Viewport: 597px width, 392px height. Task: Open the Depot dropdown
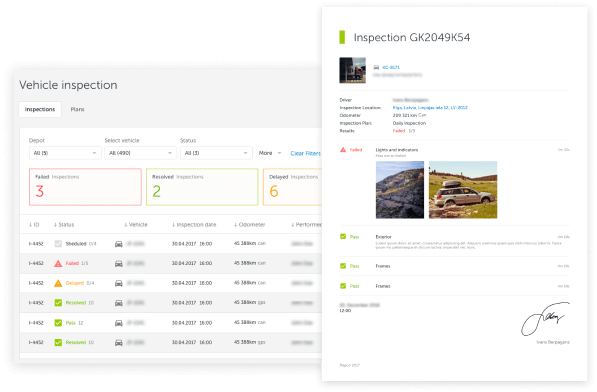[65, 153]
